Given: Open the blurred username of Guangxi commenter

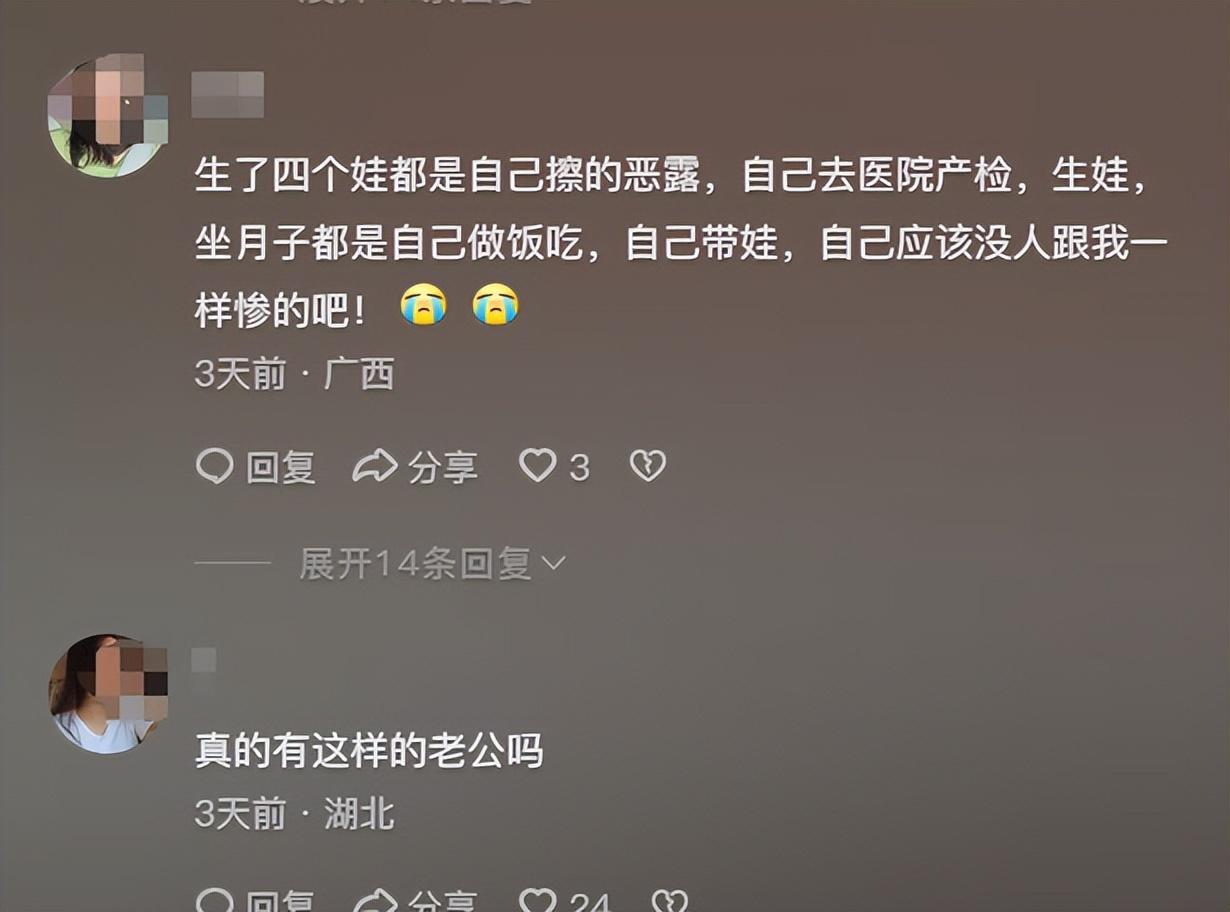Looking at the screenshot, I should 228,94.
